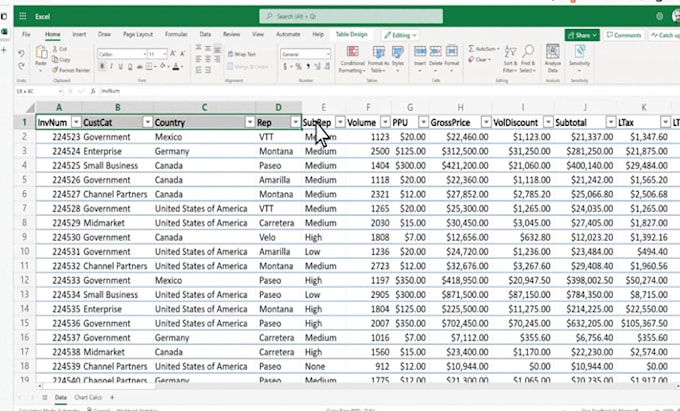Image resolution: width=680 pixels, height=411 pixels.
Task: Apply center horizontal alignment
Action: coord(208,59)
